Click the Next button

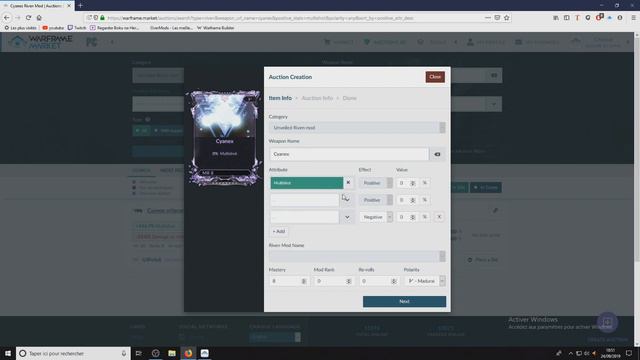point(404,301)
